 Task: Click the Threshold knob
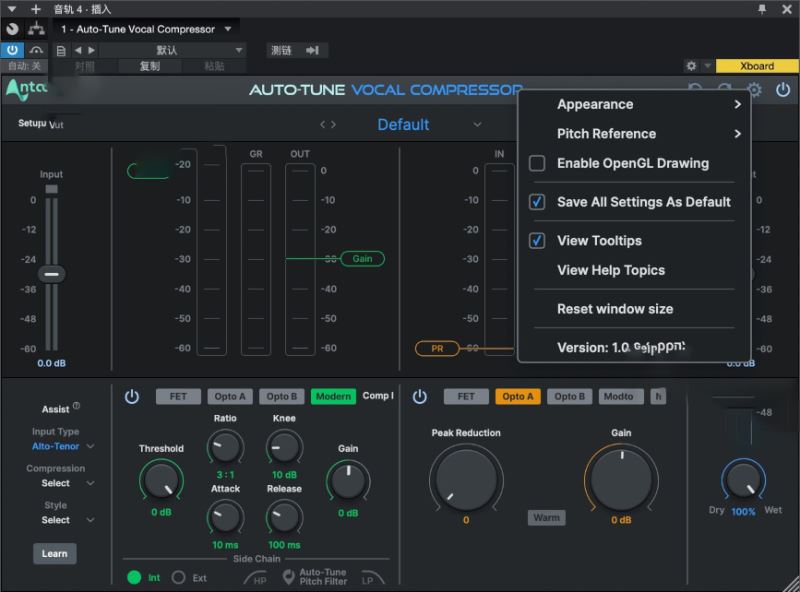(161, 481)
